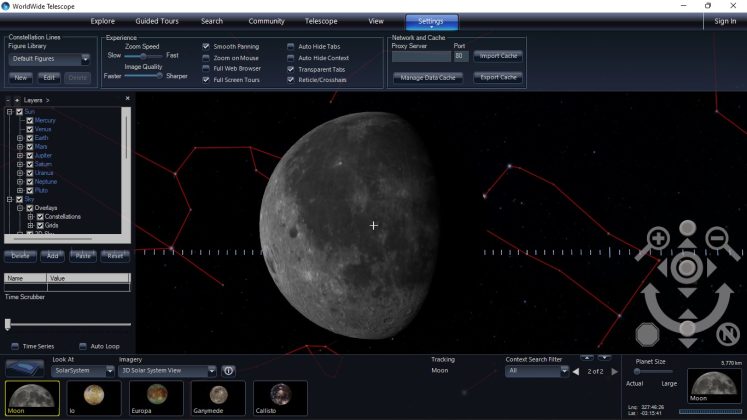The image size is (747, 420).
Task: Click Import Cache button
Action: [498, 56]
